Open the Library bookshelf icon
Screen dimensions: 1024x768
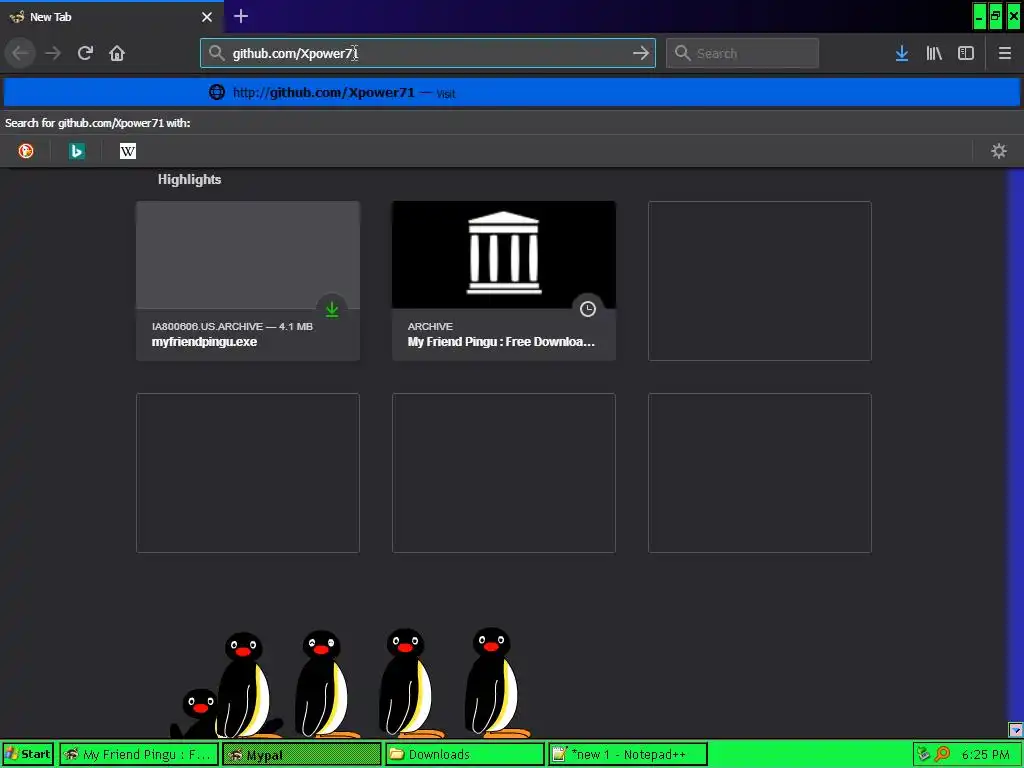click(x=934, y=53)
